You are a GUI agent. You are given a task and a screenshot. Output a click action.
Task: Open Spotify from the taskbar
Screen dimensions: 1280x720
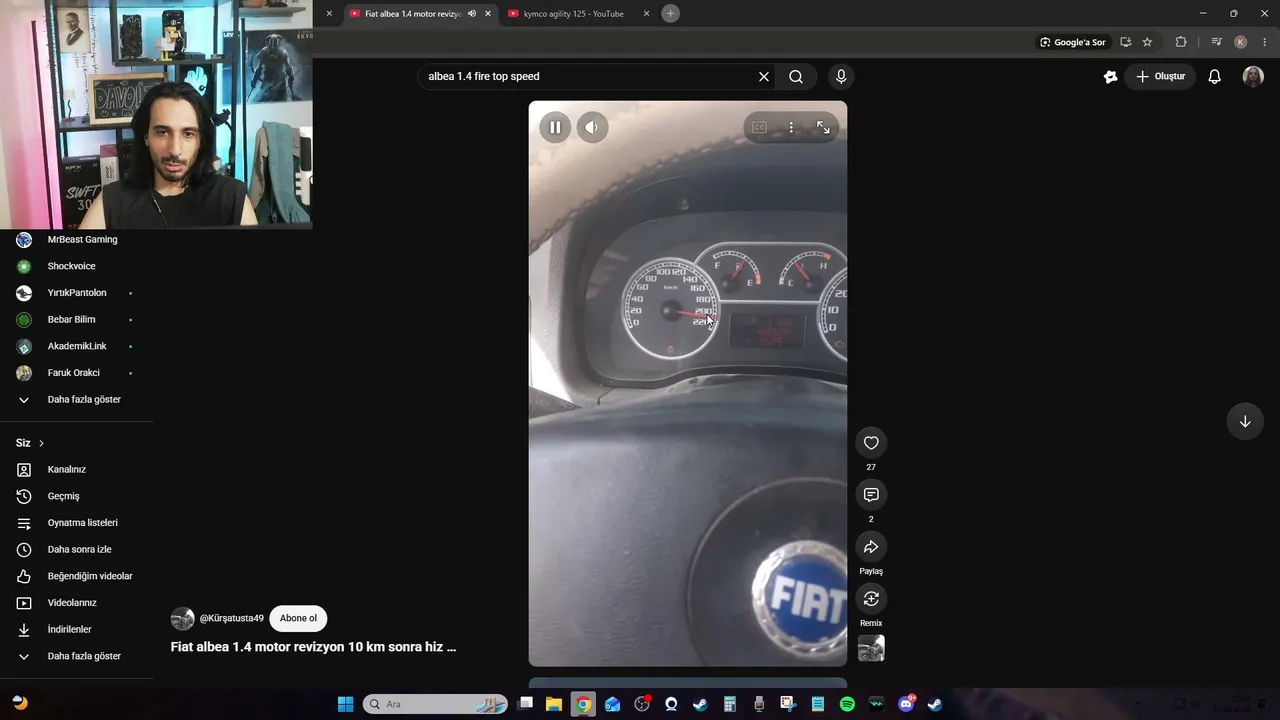pos(847,704)
